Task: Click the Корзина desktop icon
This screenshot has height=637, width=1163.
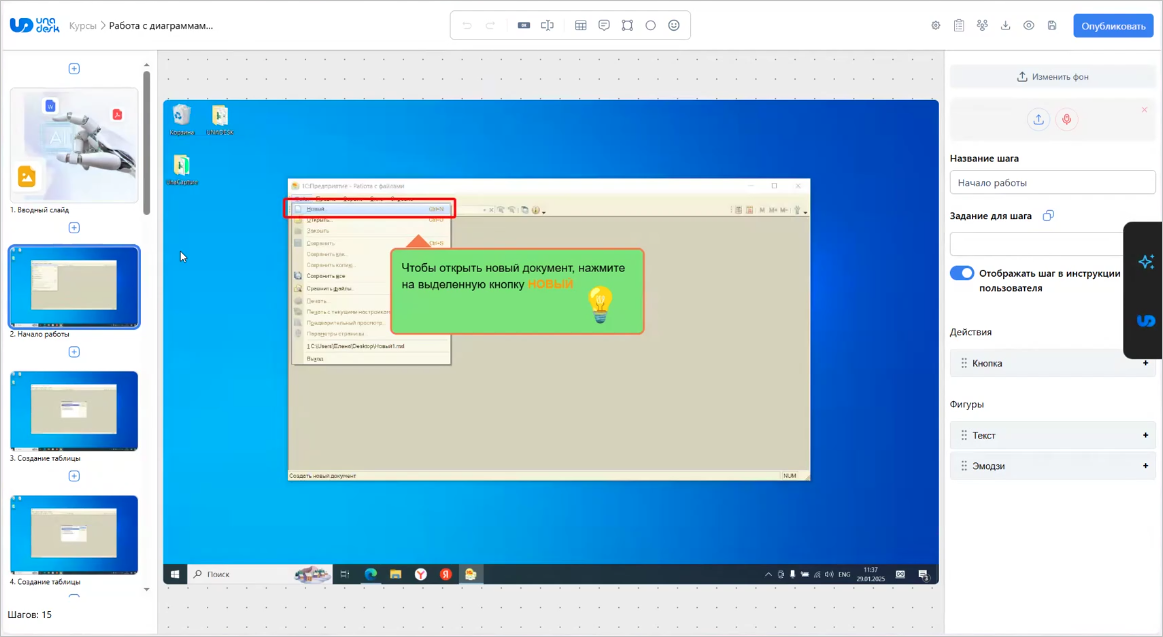Action: (182, 120)
